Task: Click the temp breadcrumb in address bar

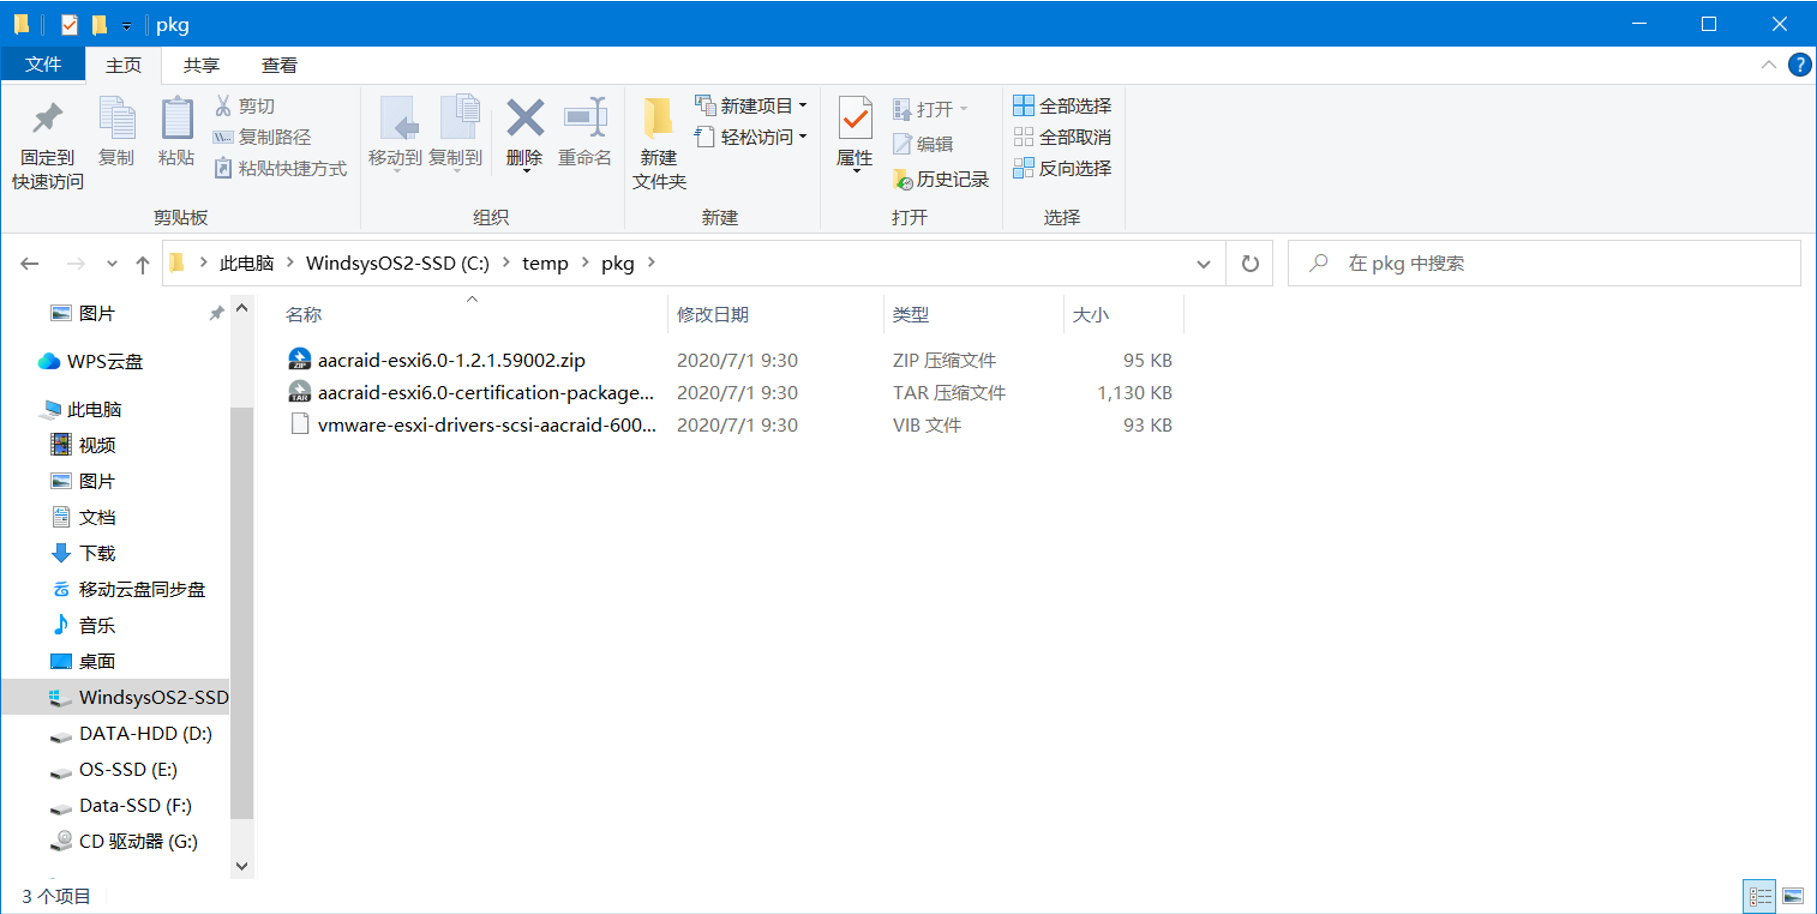Action: (x=545, y=264)
